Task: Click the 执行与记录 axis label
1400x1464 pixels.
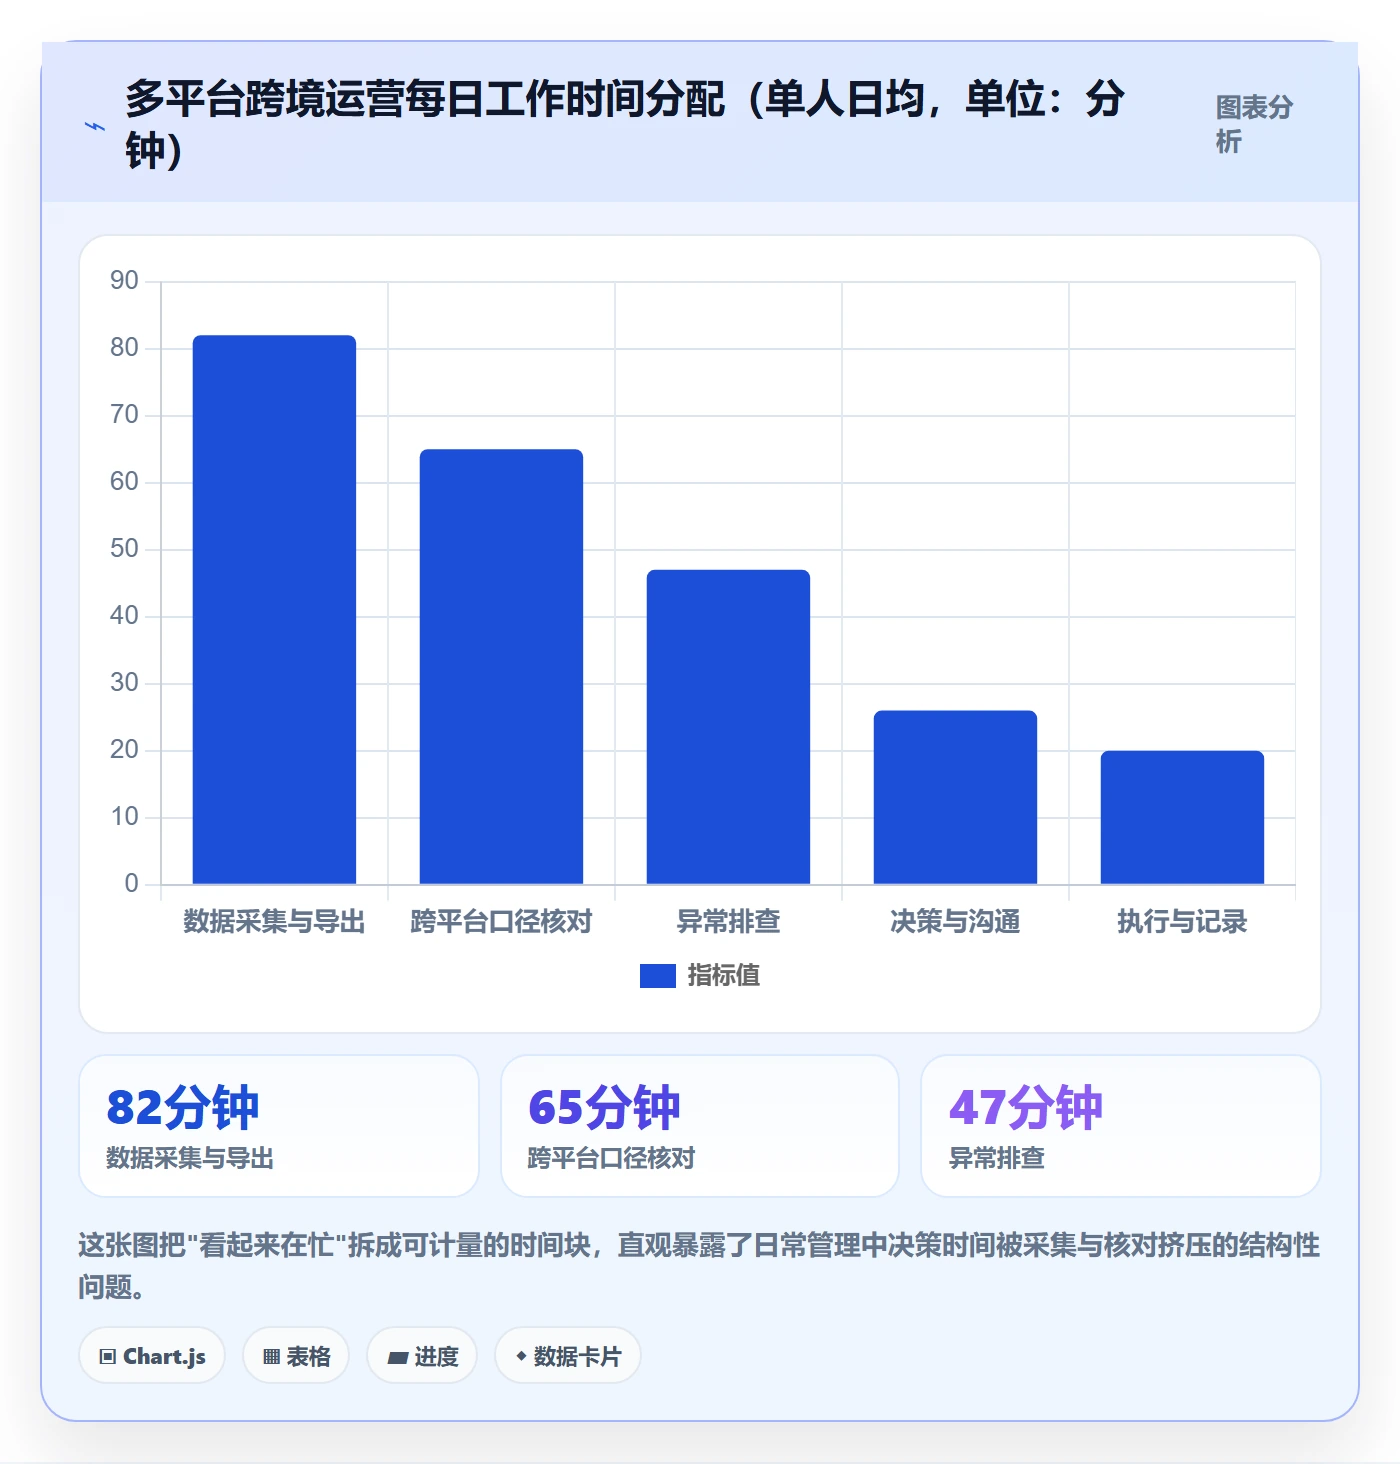Action: tap(1182, 921)
